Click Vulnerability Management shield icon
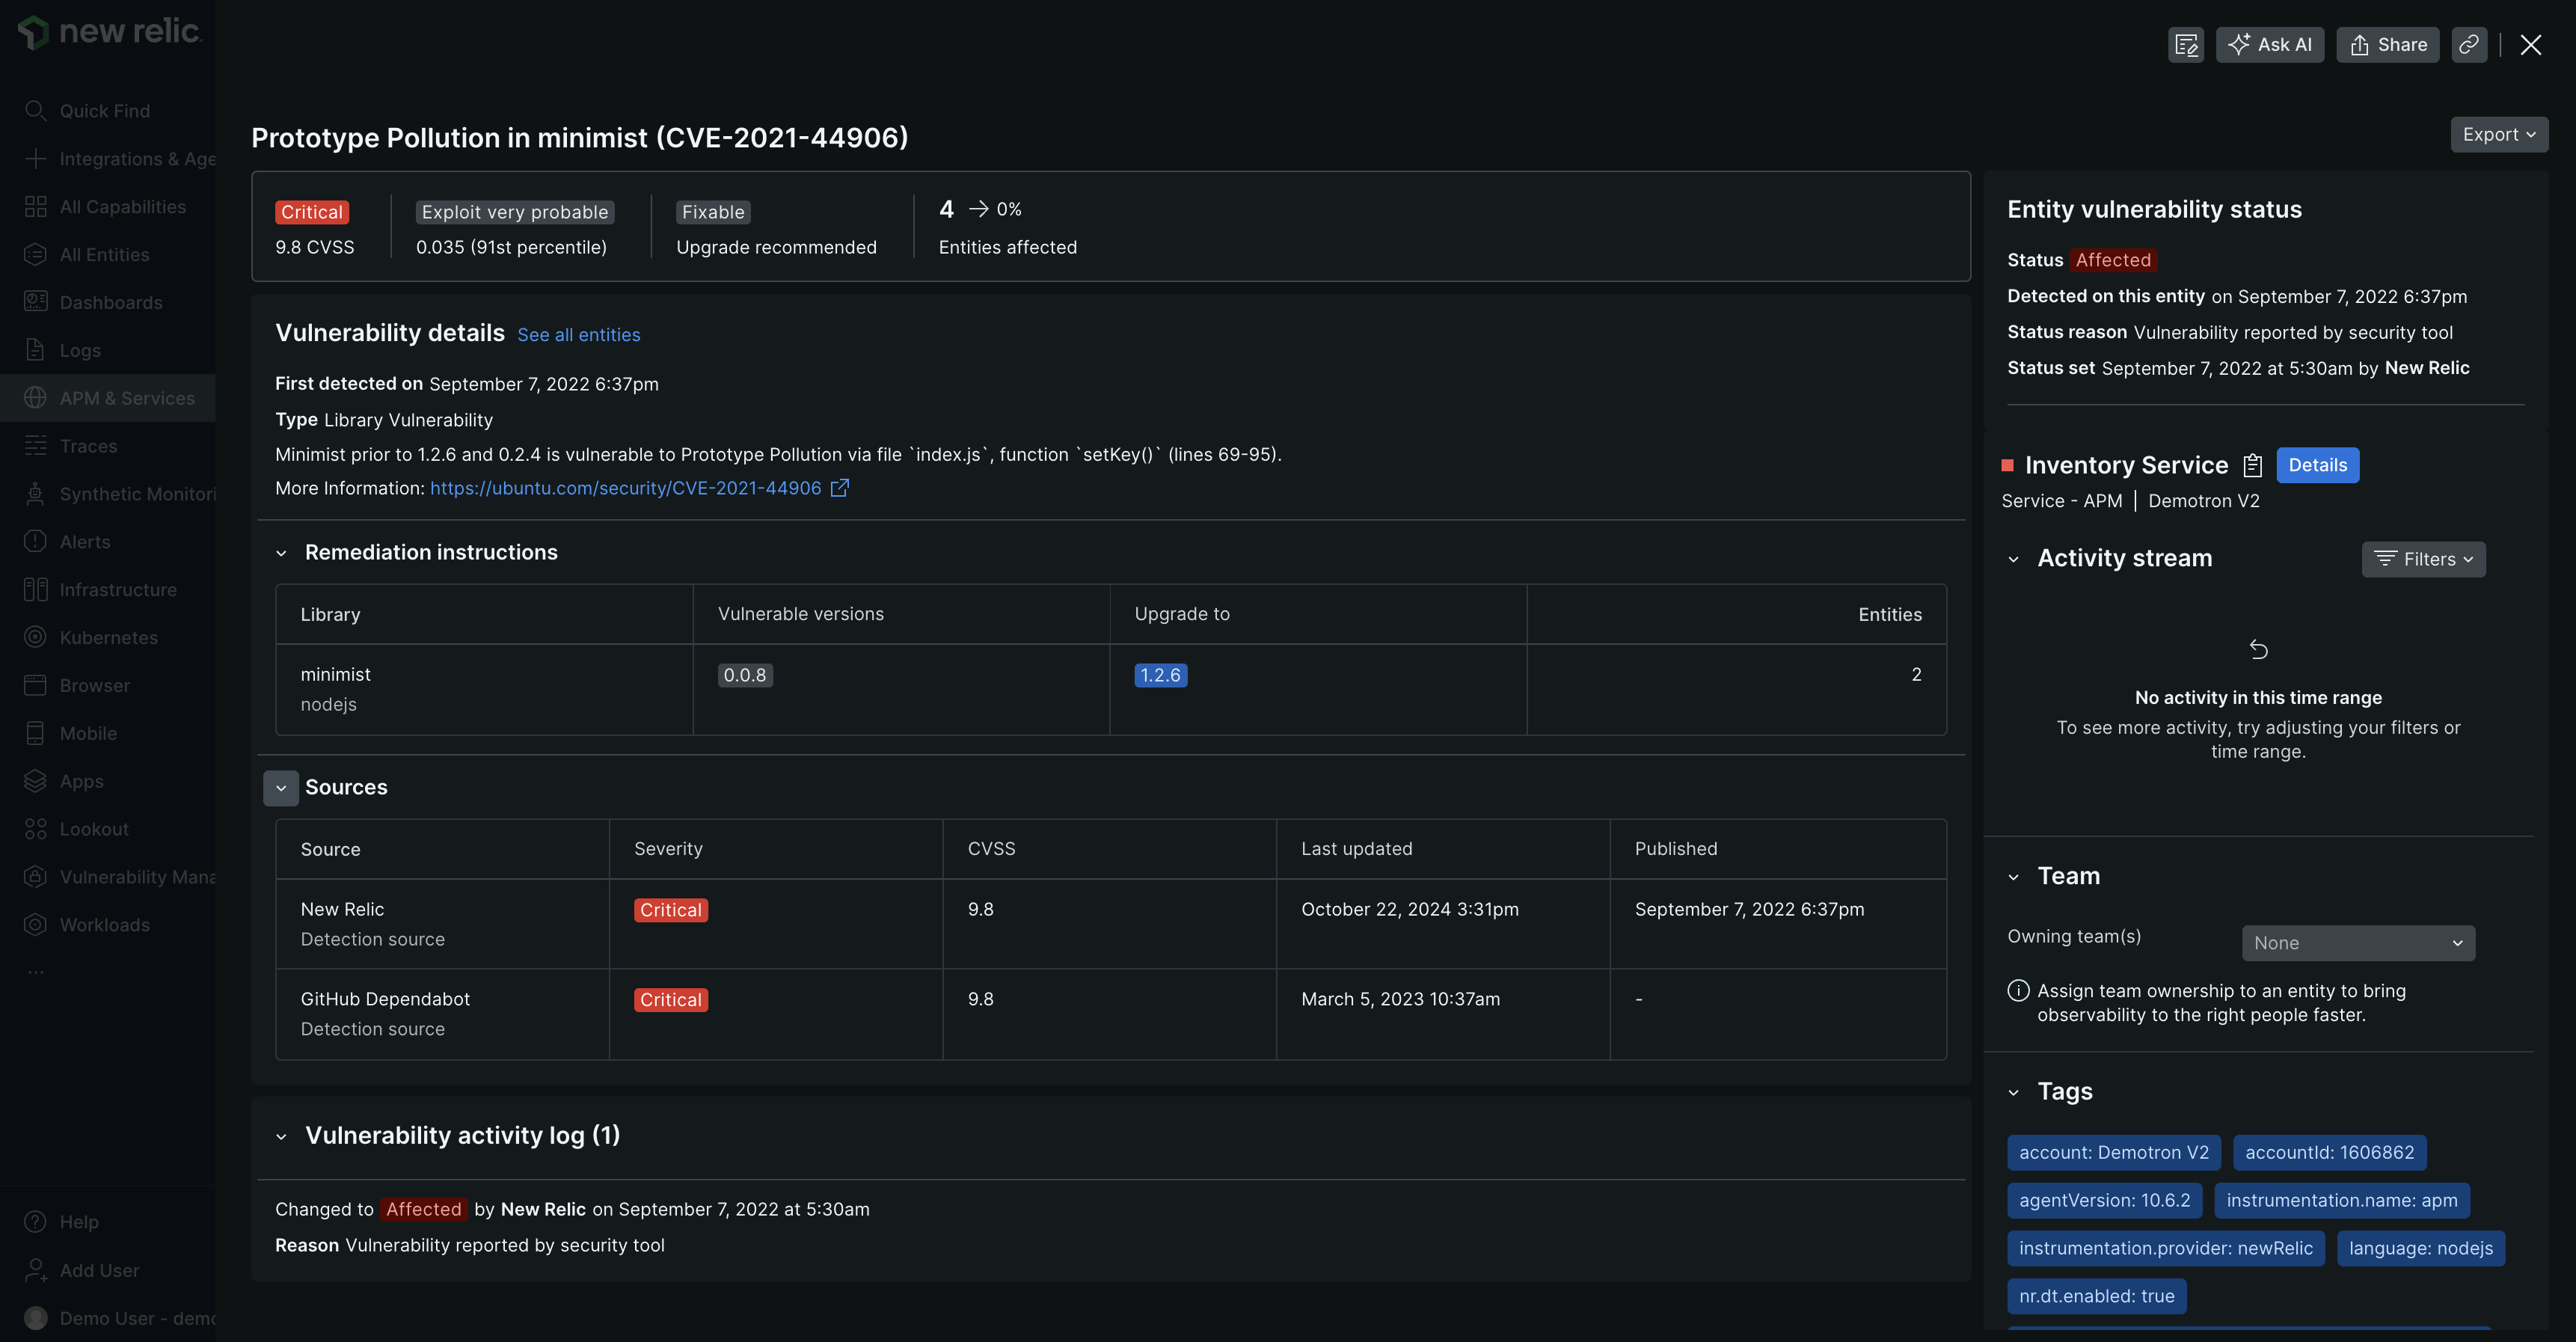The height and width of the screenshot is (1342, 2576). 35,877
